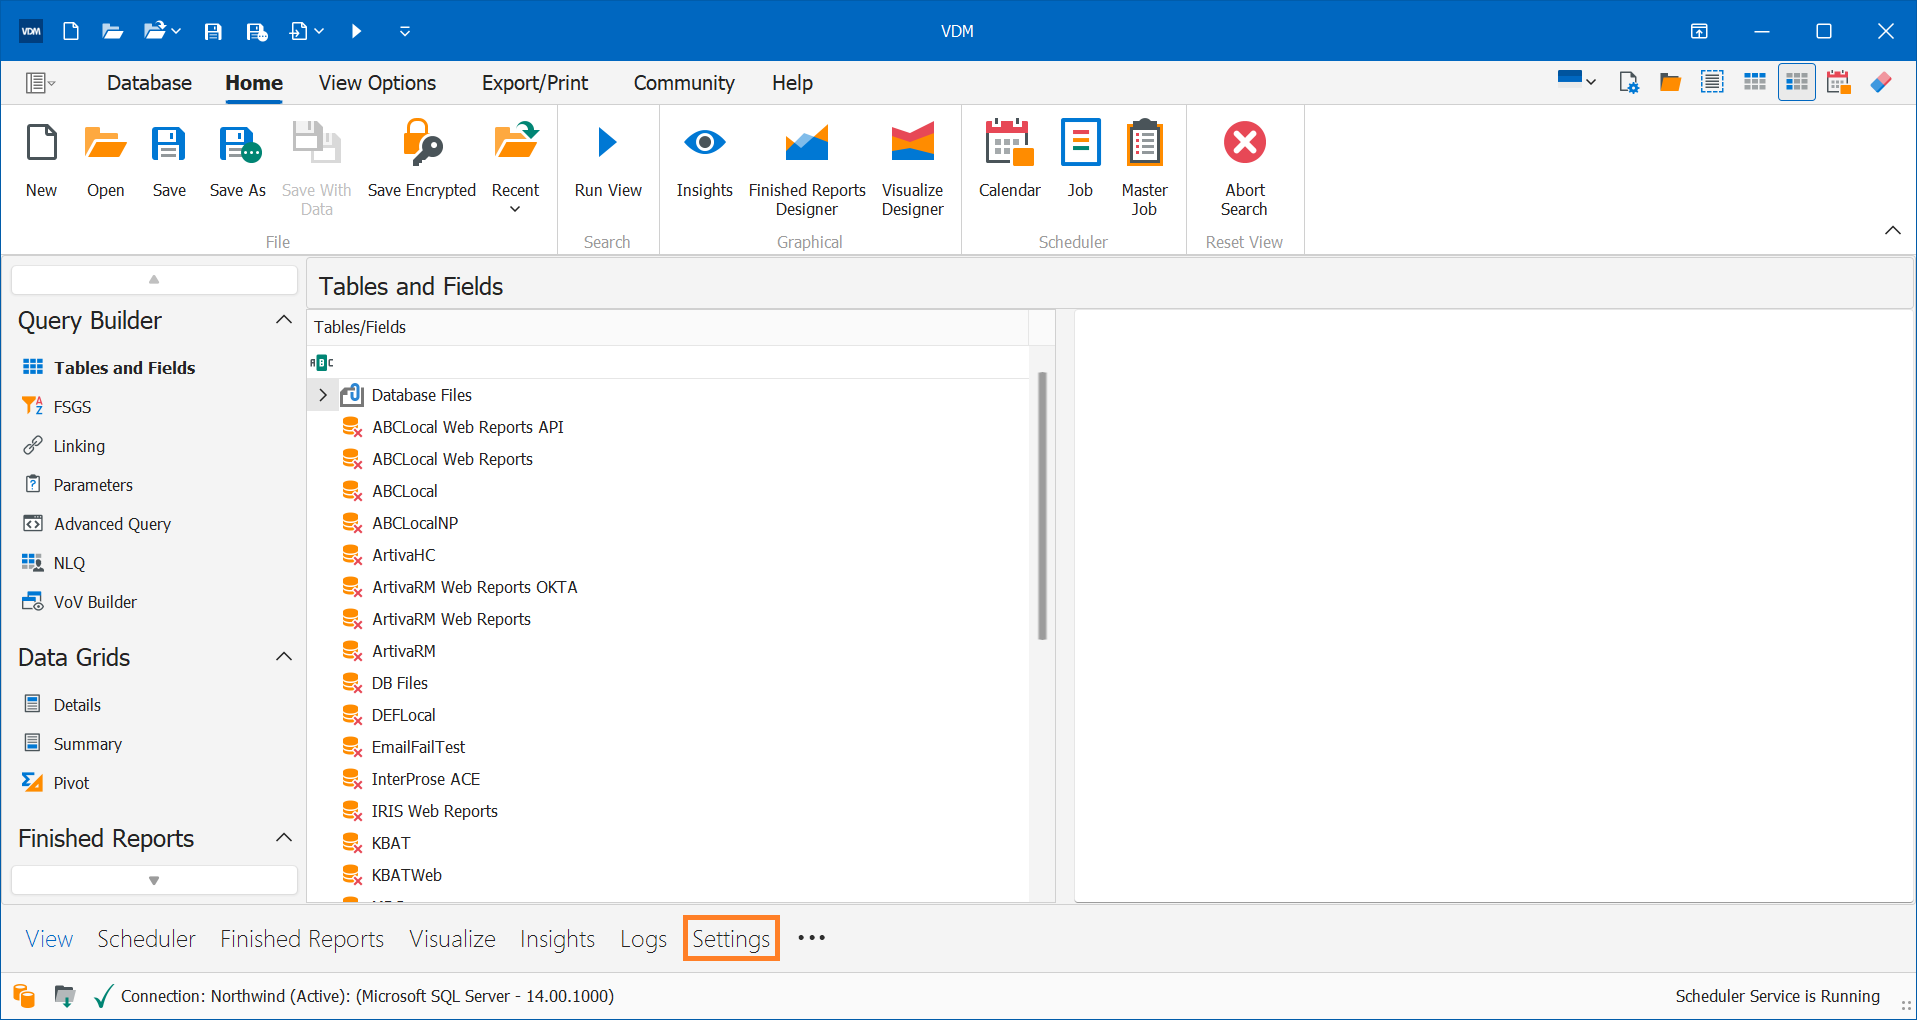This screenshot has height=1020, width=1917.
Task: Open the color scheme dropdown arrow
Action: tap(1591, 82)
